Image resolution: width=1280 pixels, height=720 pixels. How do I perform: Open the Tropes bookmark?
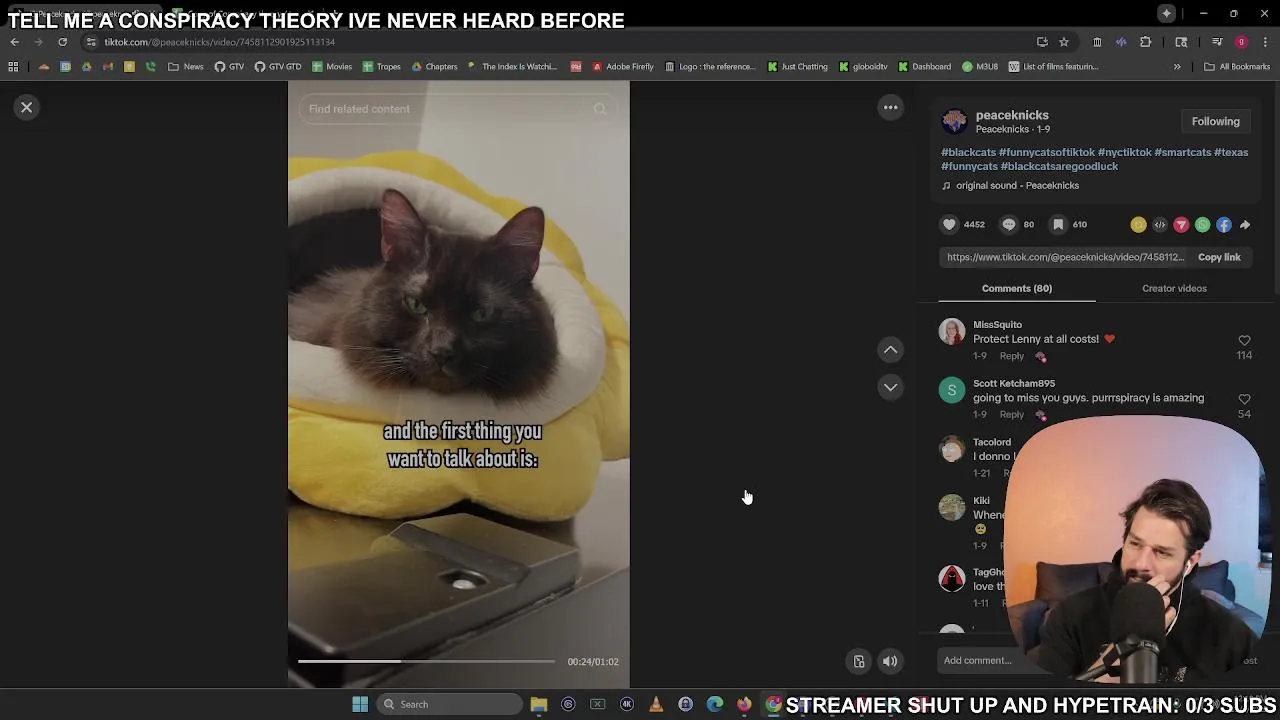[x=382, y=67]
